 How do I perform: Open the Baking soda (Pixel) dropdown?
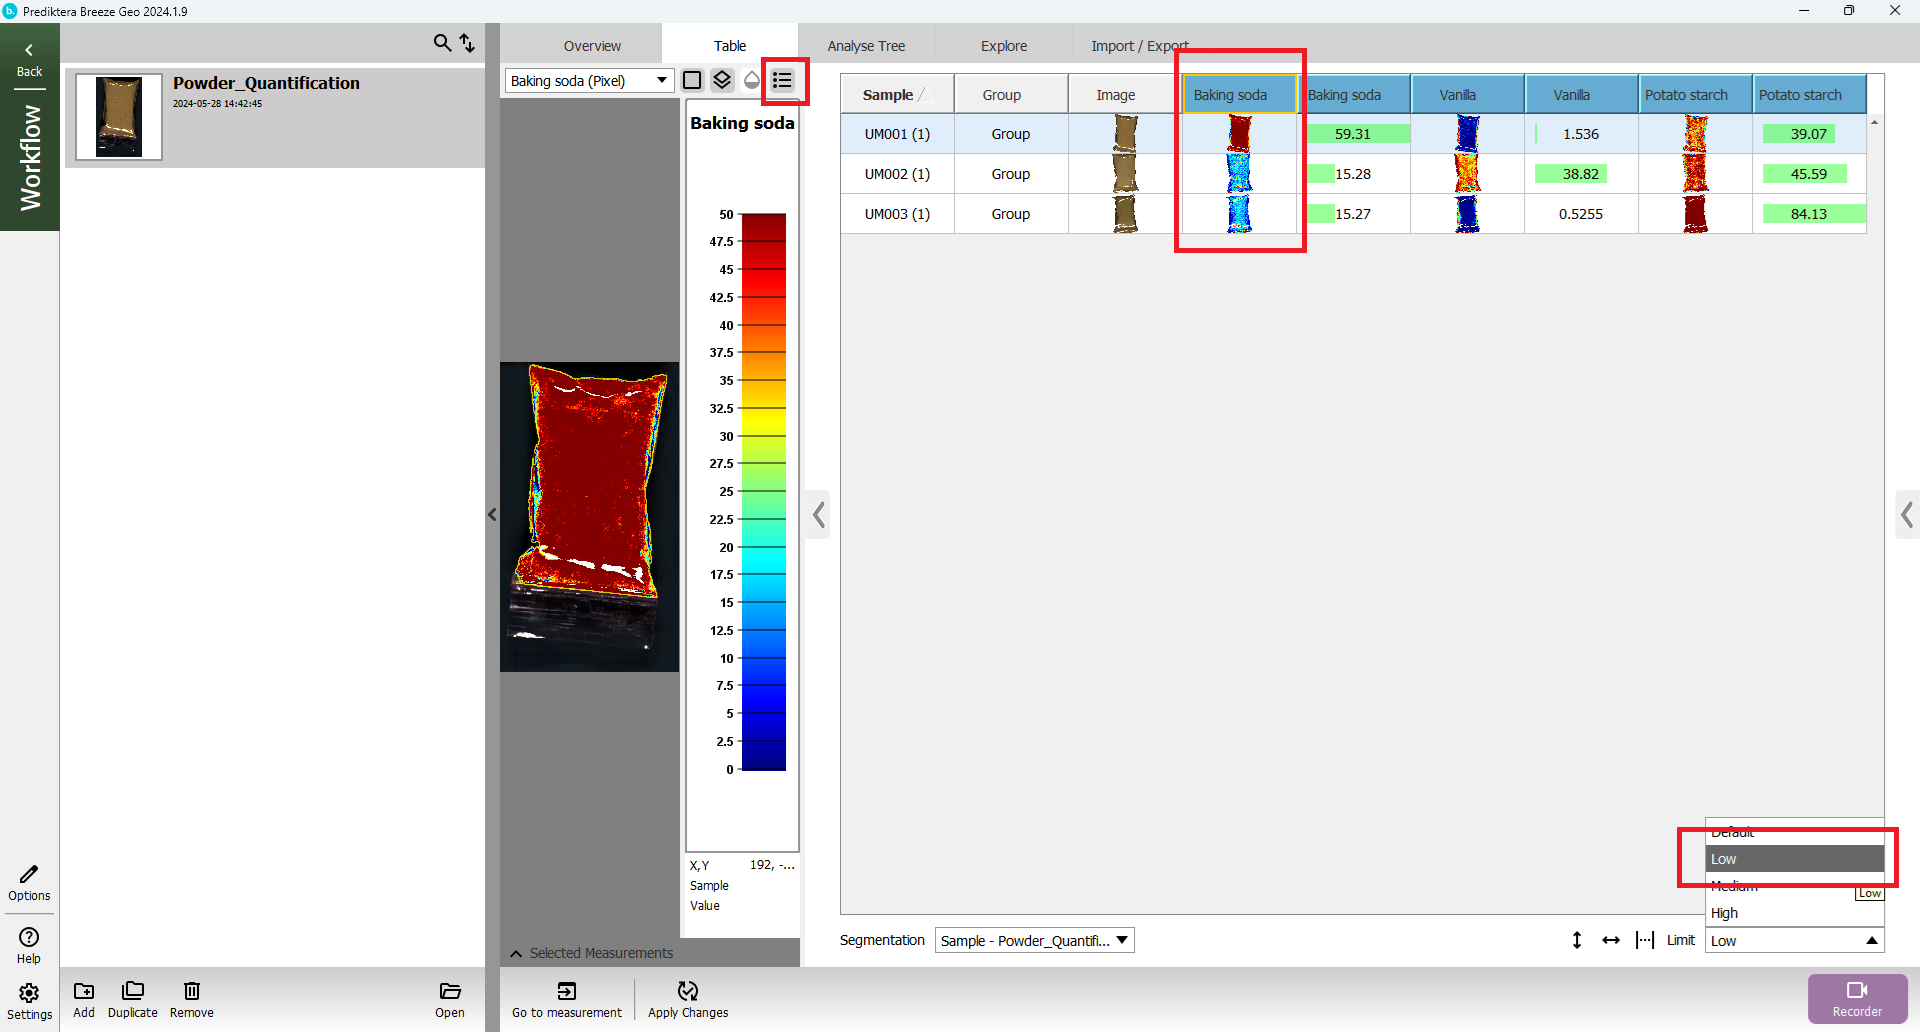[x=589, y=81]
